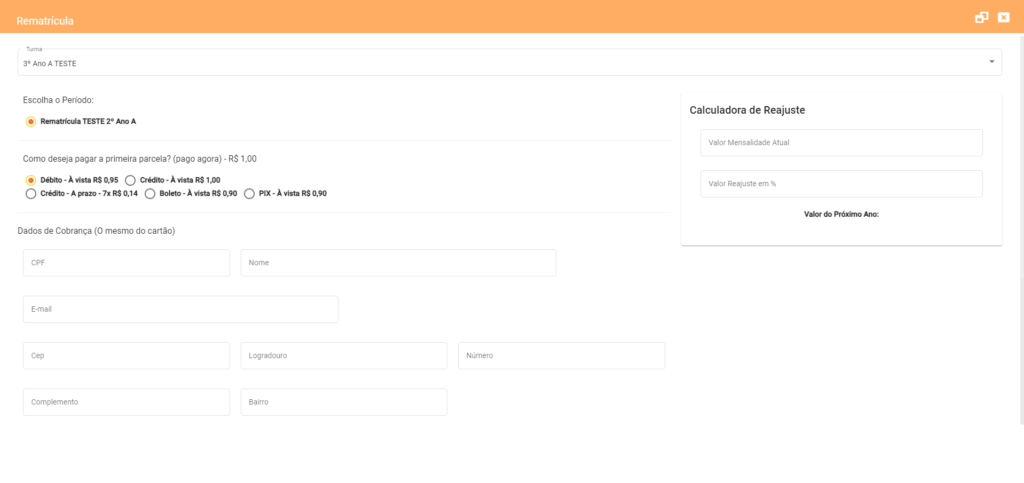Click into the E-mail field
This screenshot has height=483, width=1024.
(180, 309)
